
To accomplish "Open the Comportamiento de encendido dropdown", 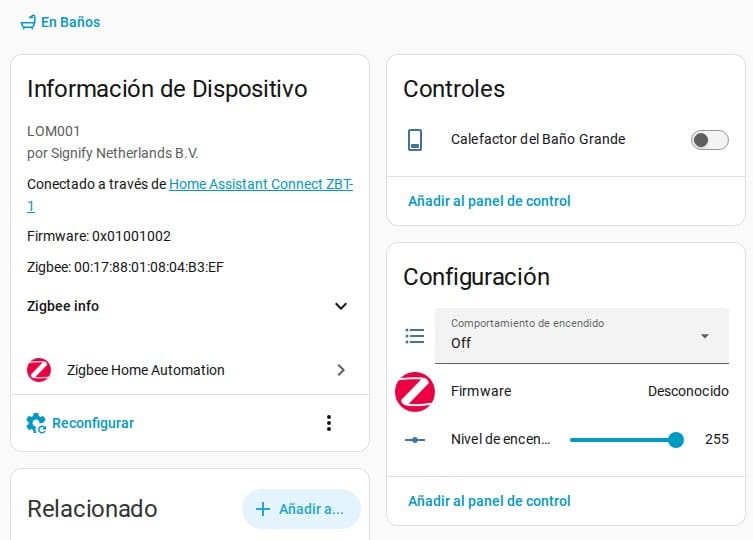I will click(x=582, y=336).
